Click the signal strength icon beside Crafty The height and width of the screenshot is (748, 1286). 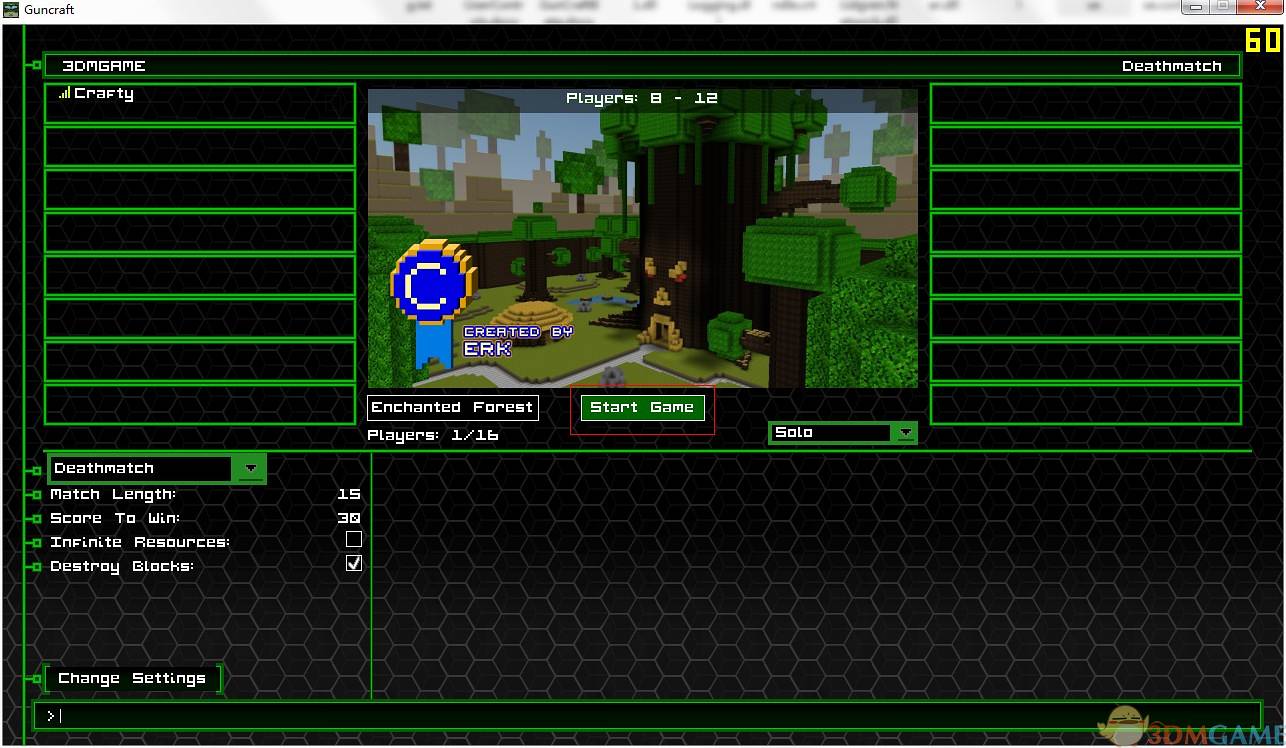64,92
